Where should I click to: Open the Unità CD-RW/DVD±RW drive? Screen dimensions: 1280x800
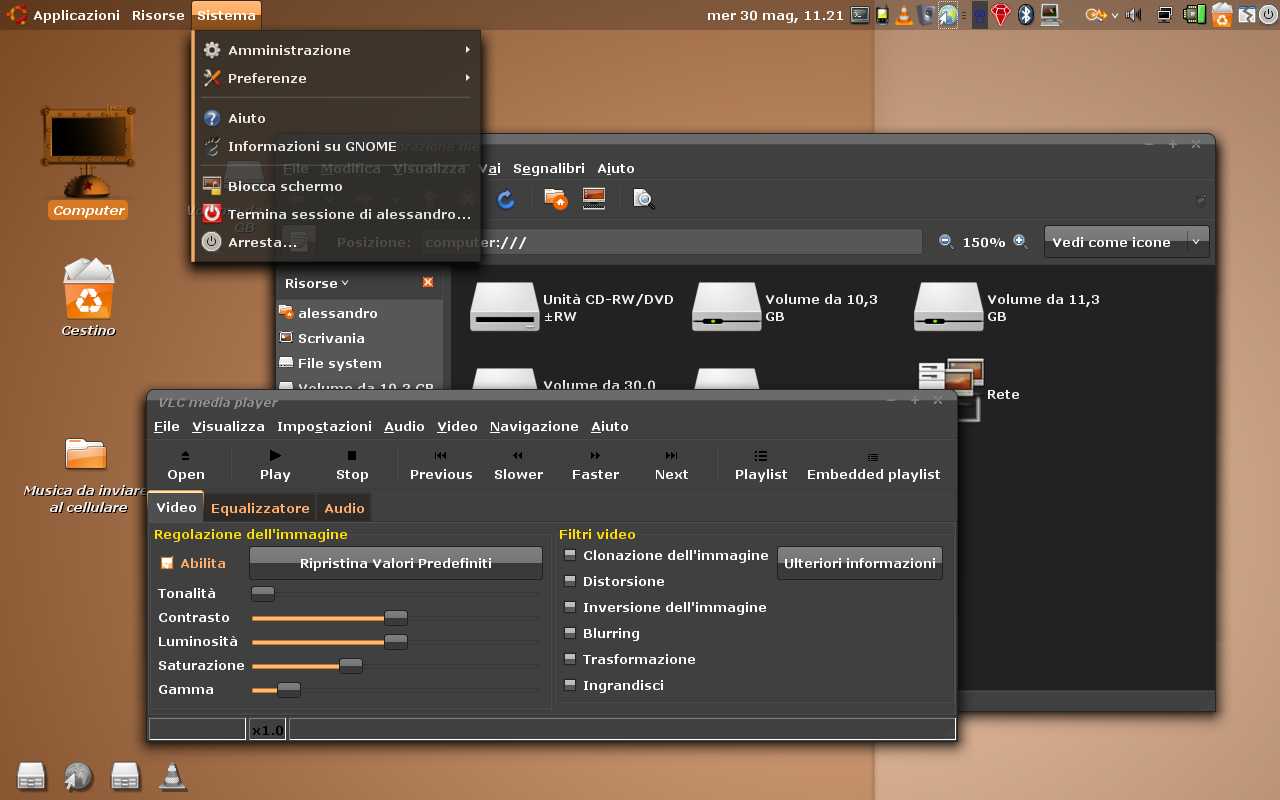(505, 307)
